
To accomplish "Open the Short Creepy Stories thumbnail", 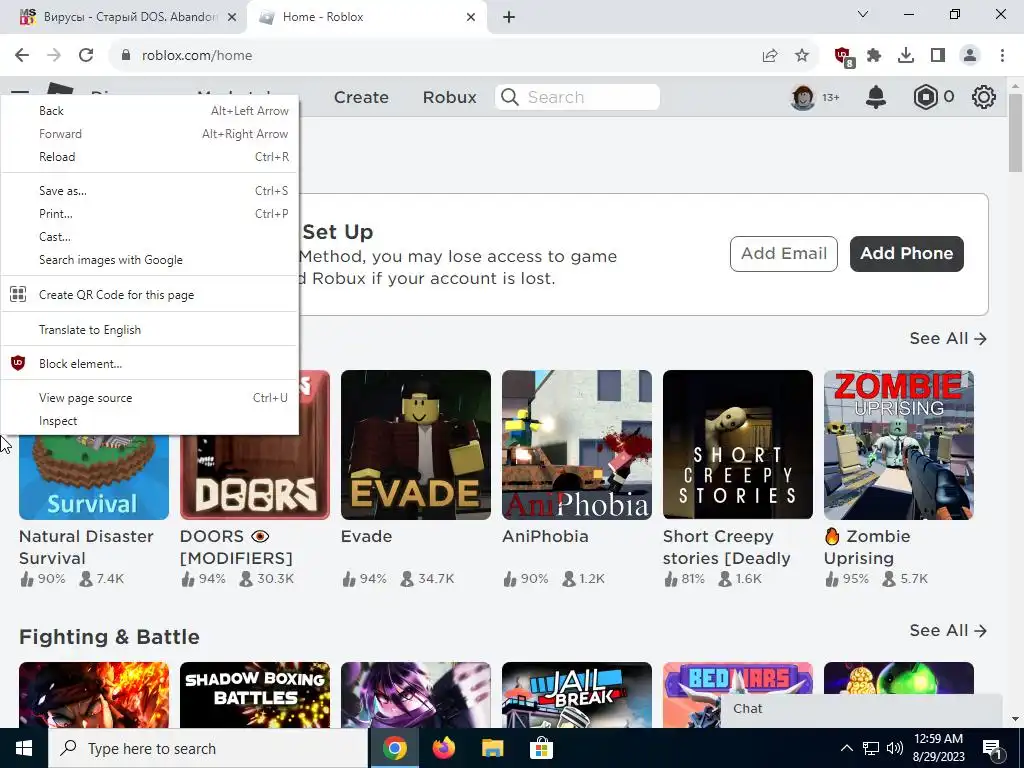I will [738, 445].
